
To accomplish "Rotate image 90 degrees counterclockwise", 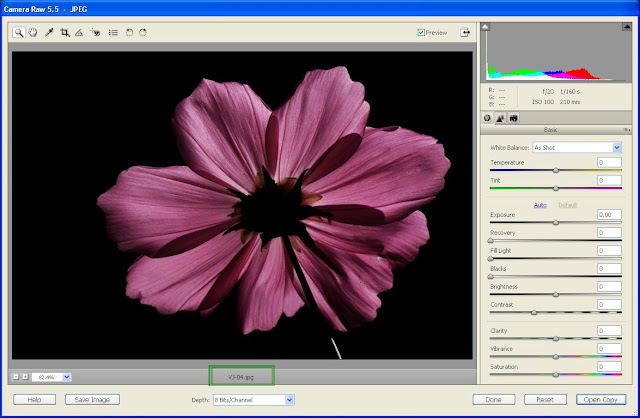I will (128, 32).
